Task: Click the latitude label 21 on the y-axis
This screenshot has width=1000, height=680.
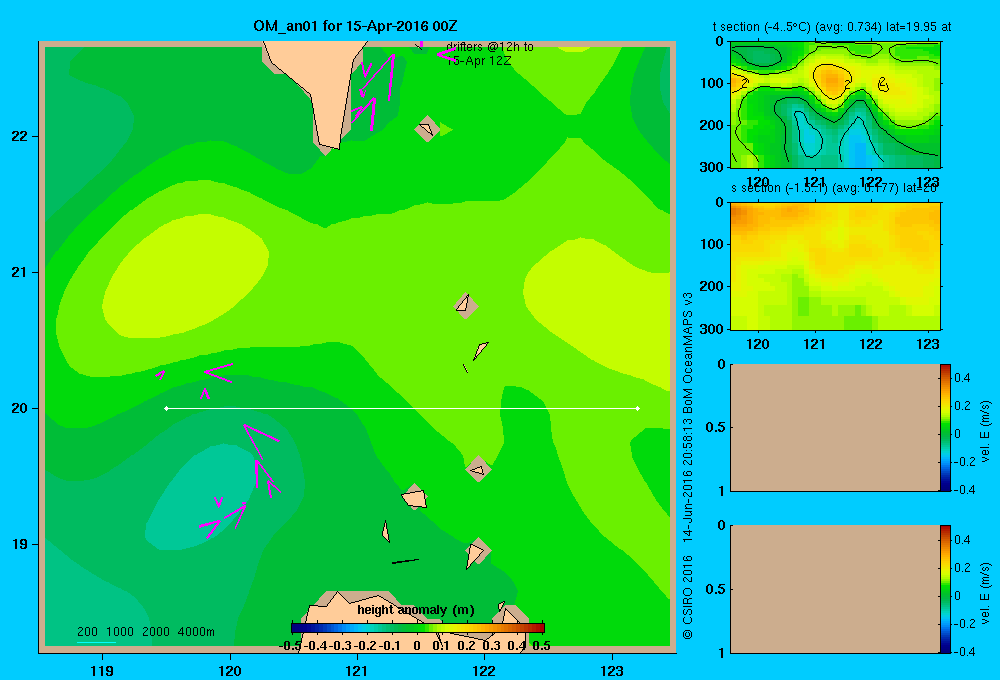Action: (x=19, y=272)
